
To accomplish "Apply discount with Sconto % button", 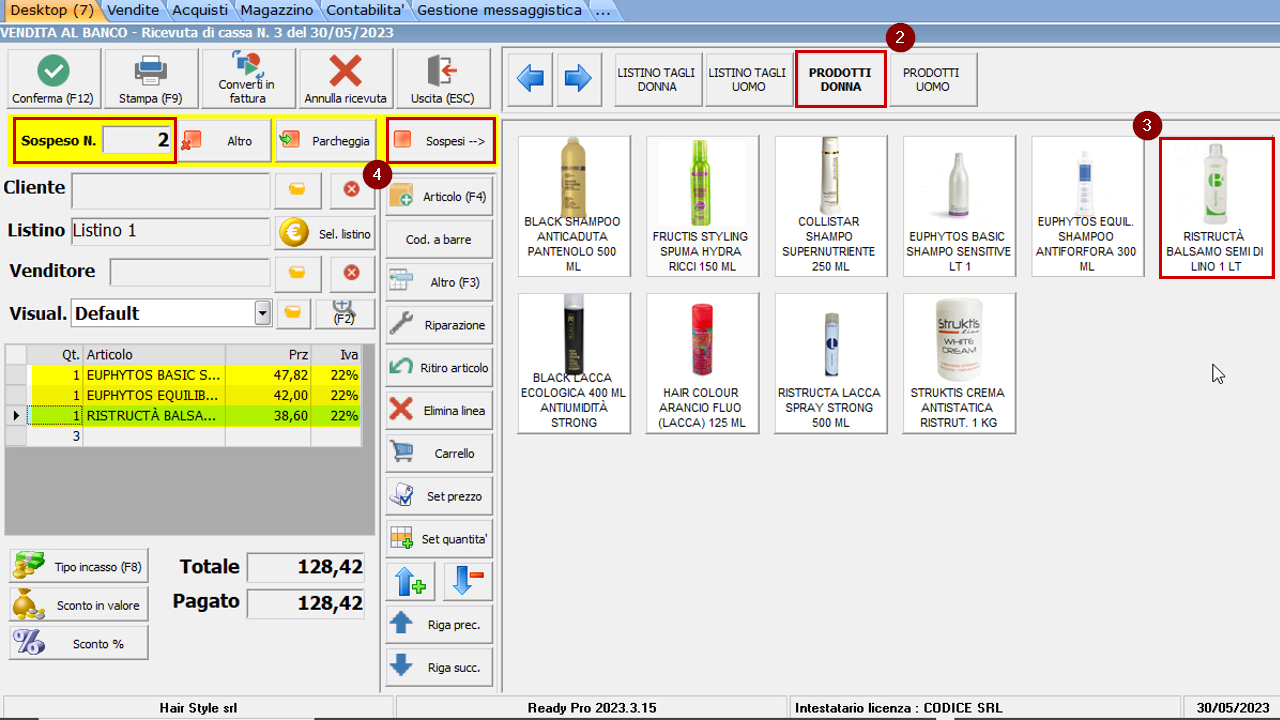I will [79, 643].
